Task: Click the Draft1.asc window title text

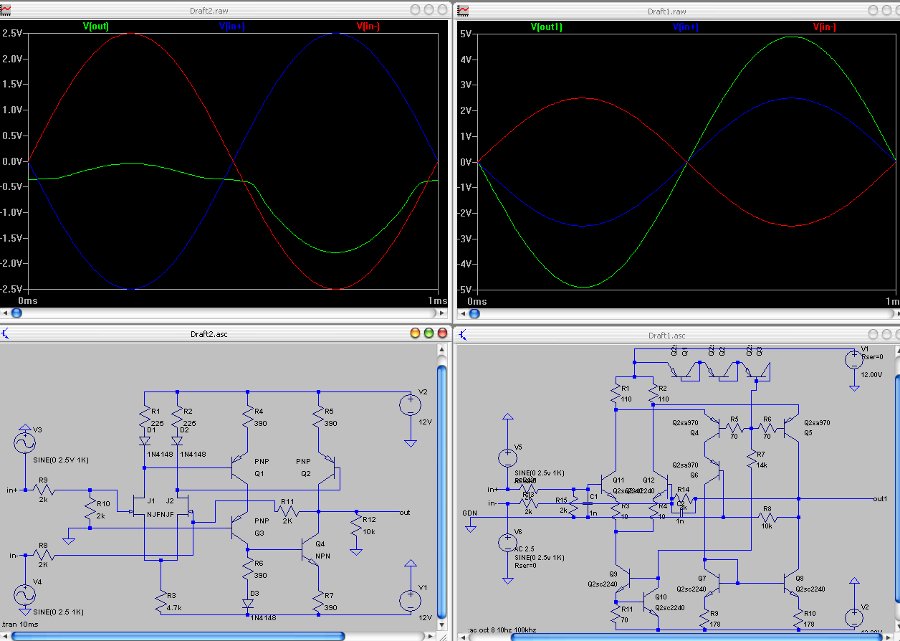Action: pyautogui.click(x=666, y=335)
